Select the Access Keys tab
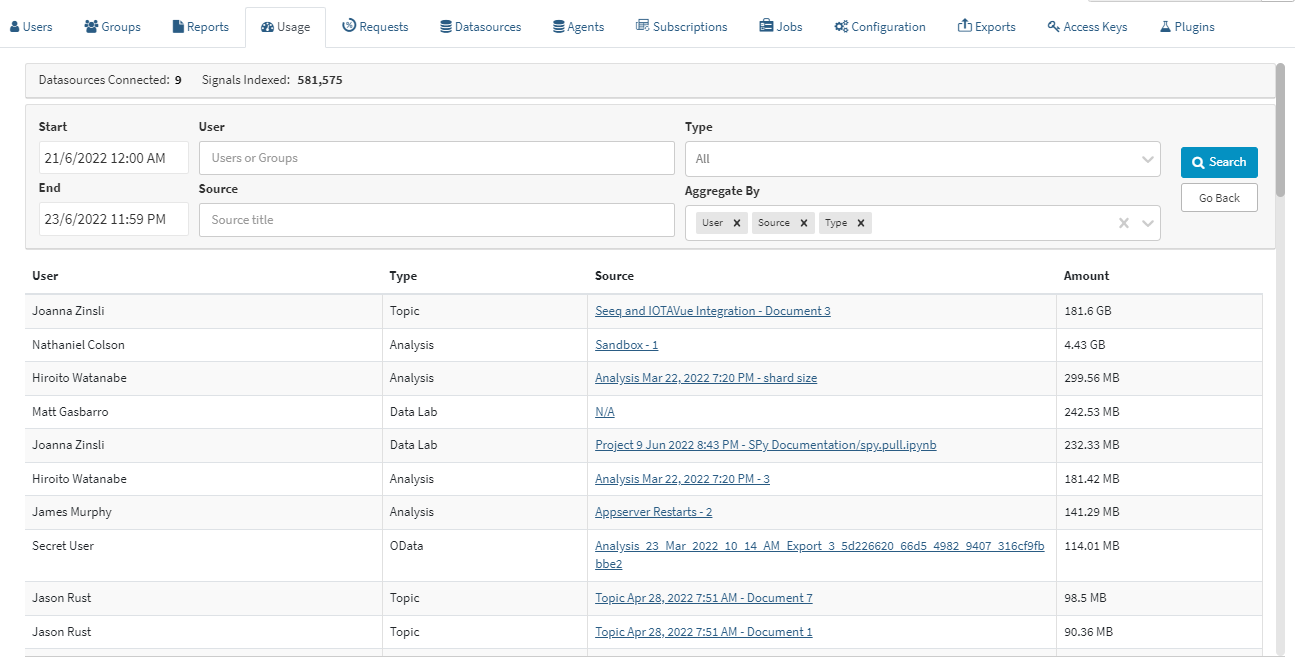 point(1087,27)
